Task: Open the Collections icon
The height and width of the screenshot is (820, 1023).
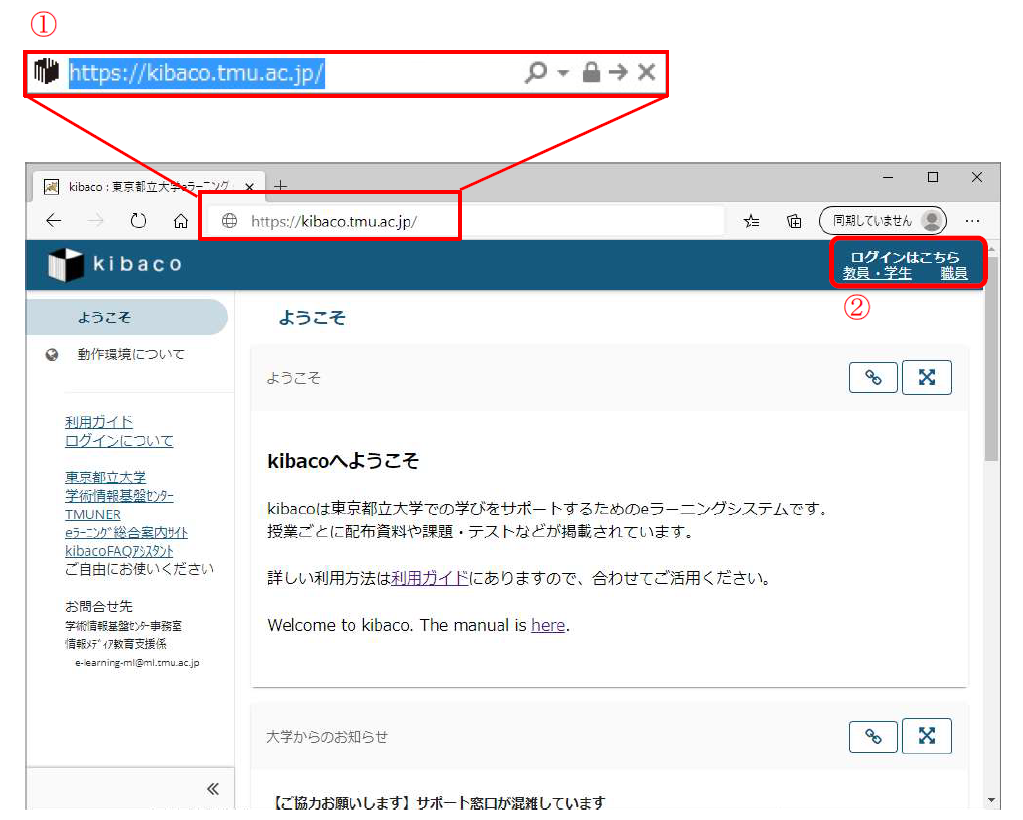Action: coord(794,221)
